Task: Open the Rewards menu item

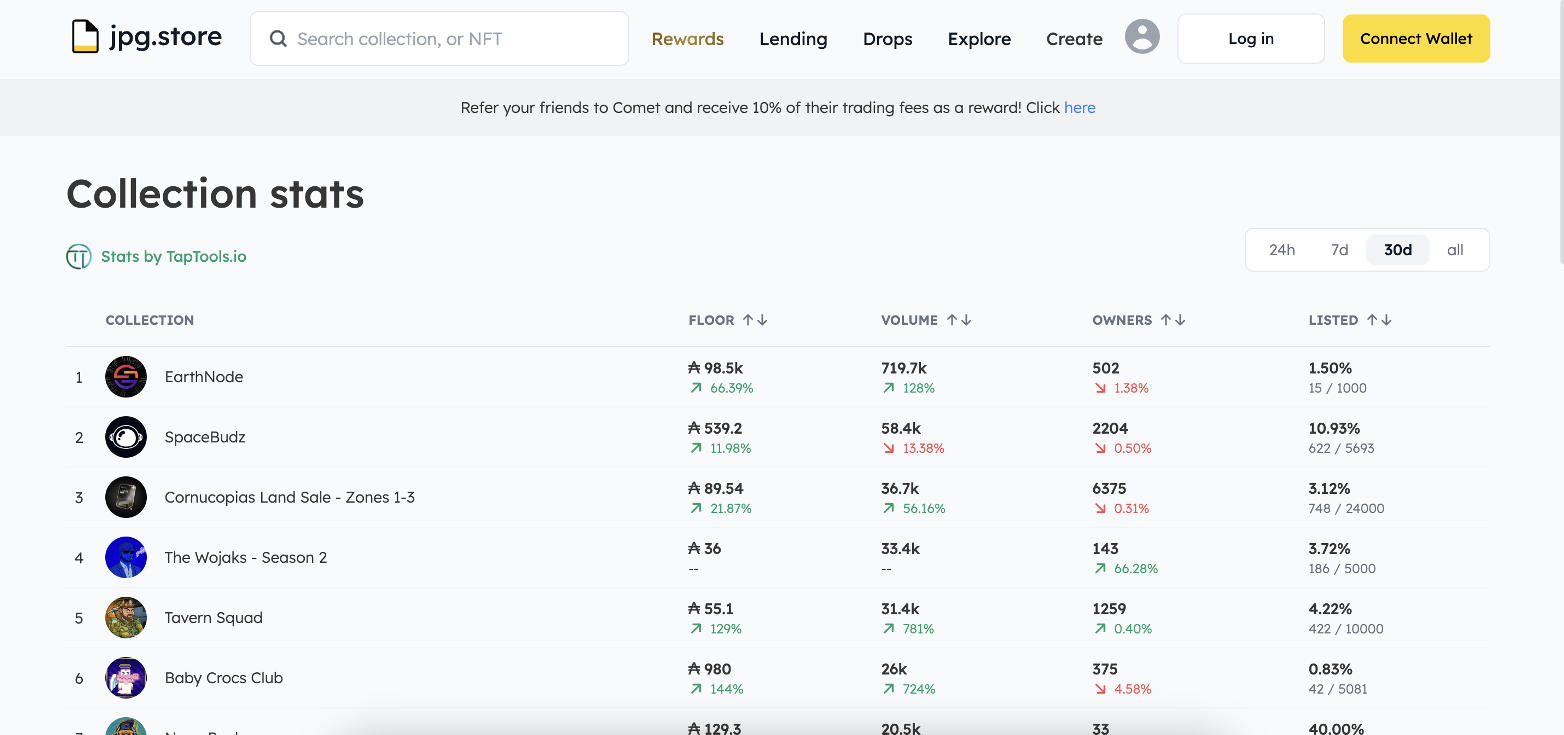Action: tap(687, 39)
